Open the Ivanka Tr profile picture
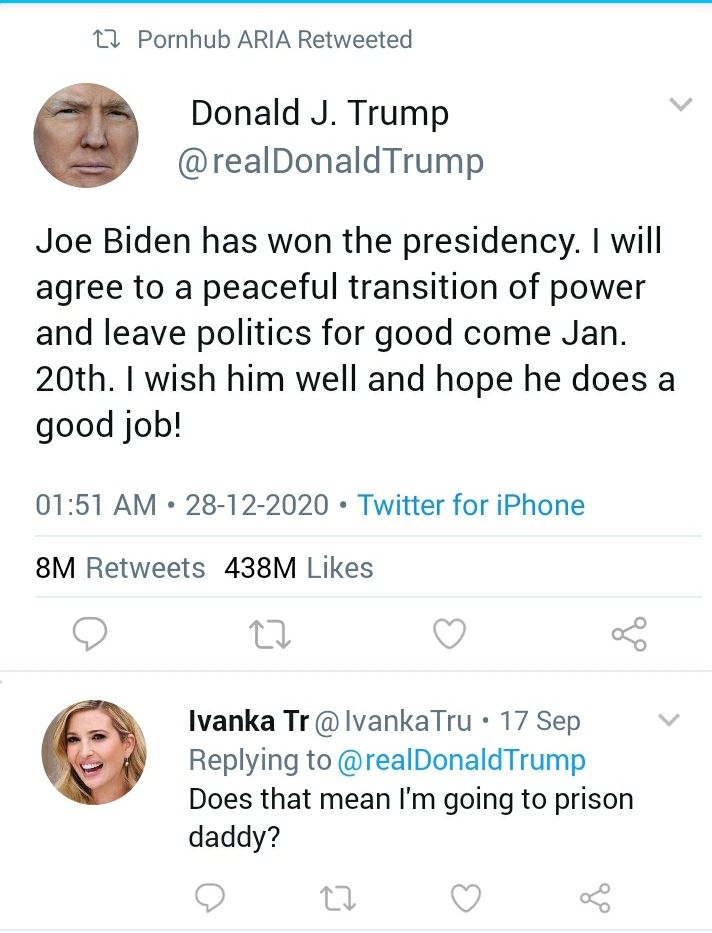 [x=94, y=752]
